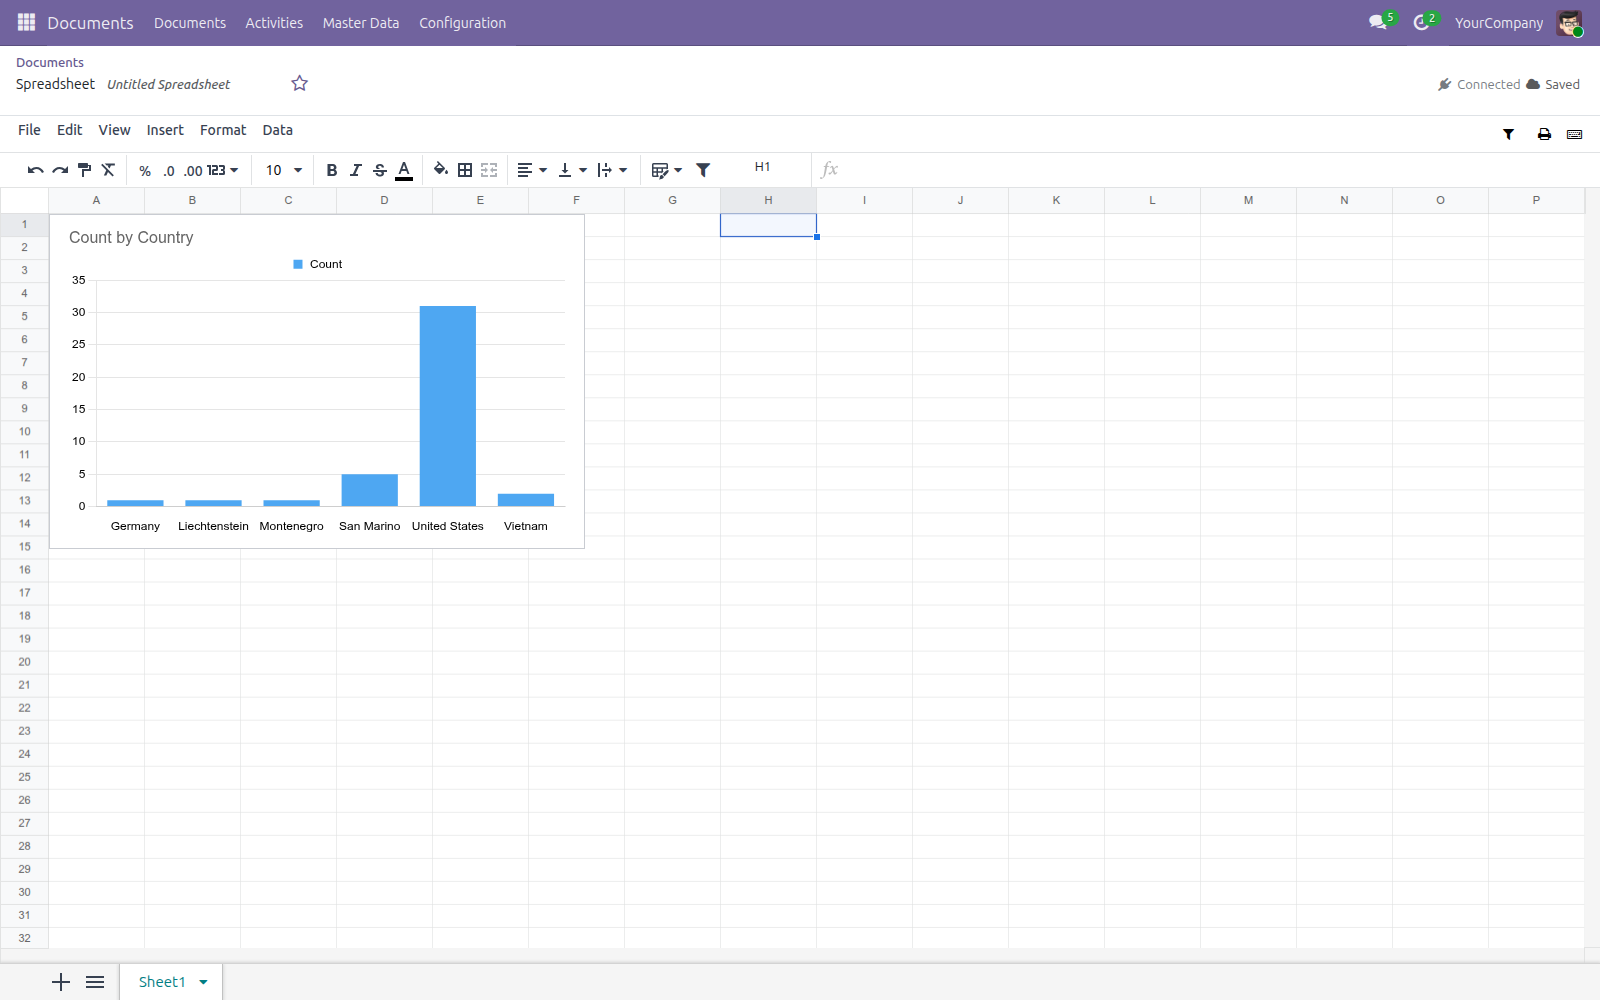Click the San Marino bar
The image size is (1600, 1000).
370,490
